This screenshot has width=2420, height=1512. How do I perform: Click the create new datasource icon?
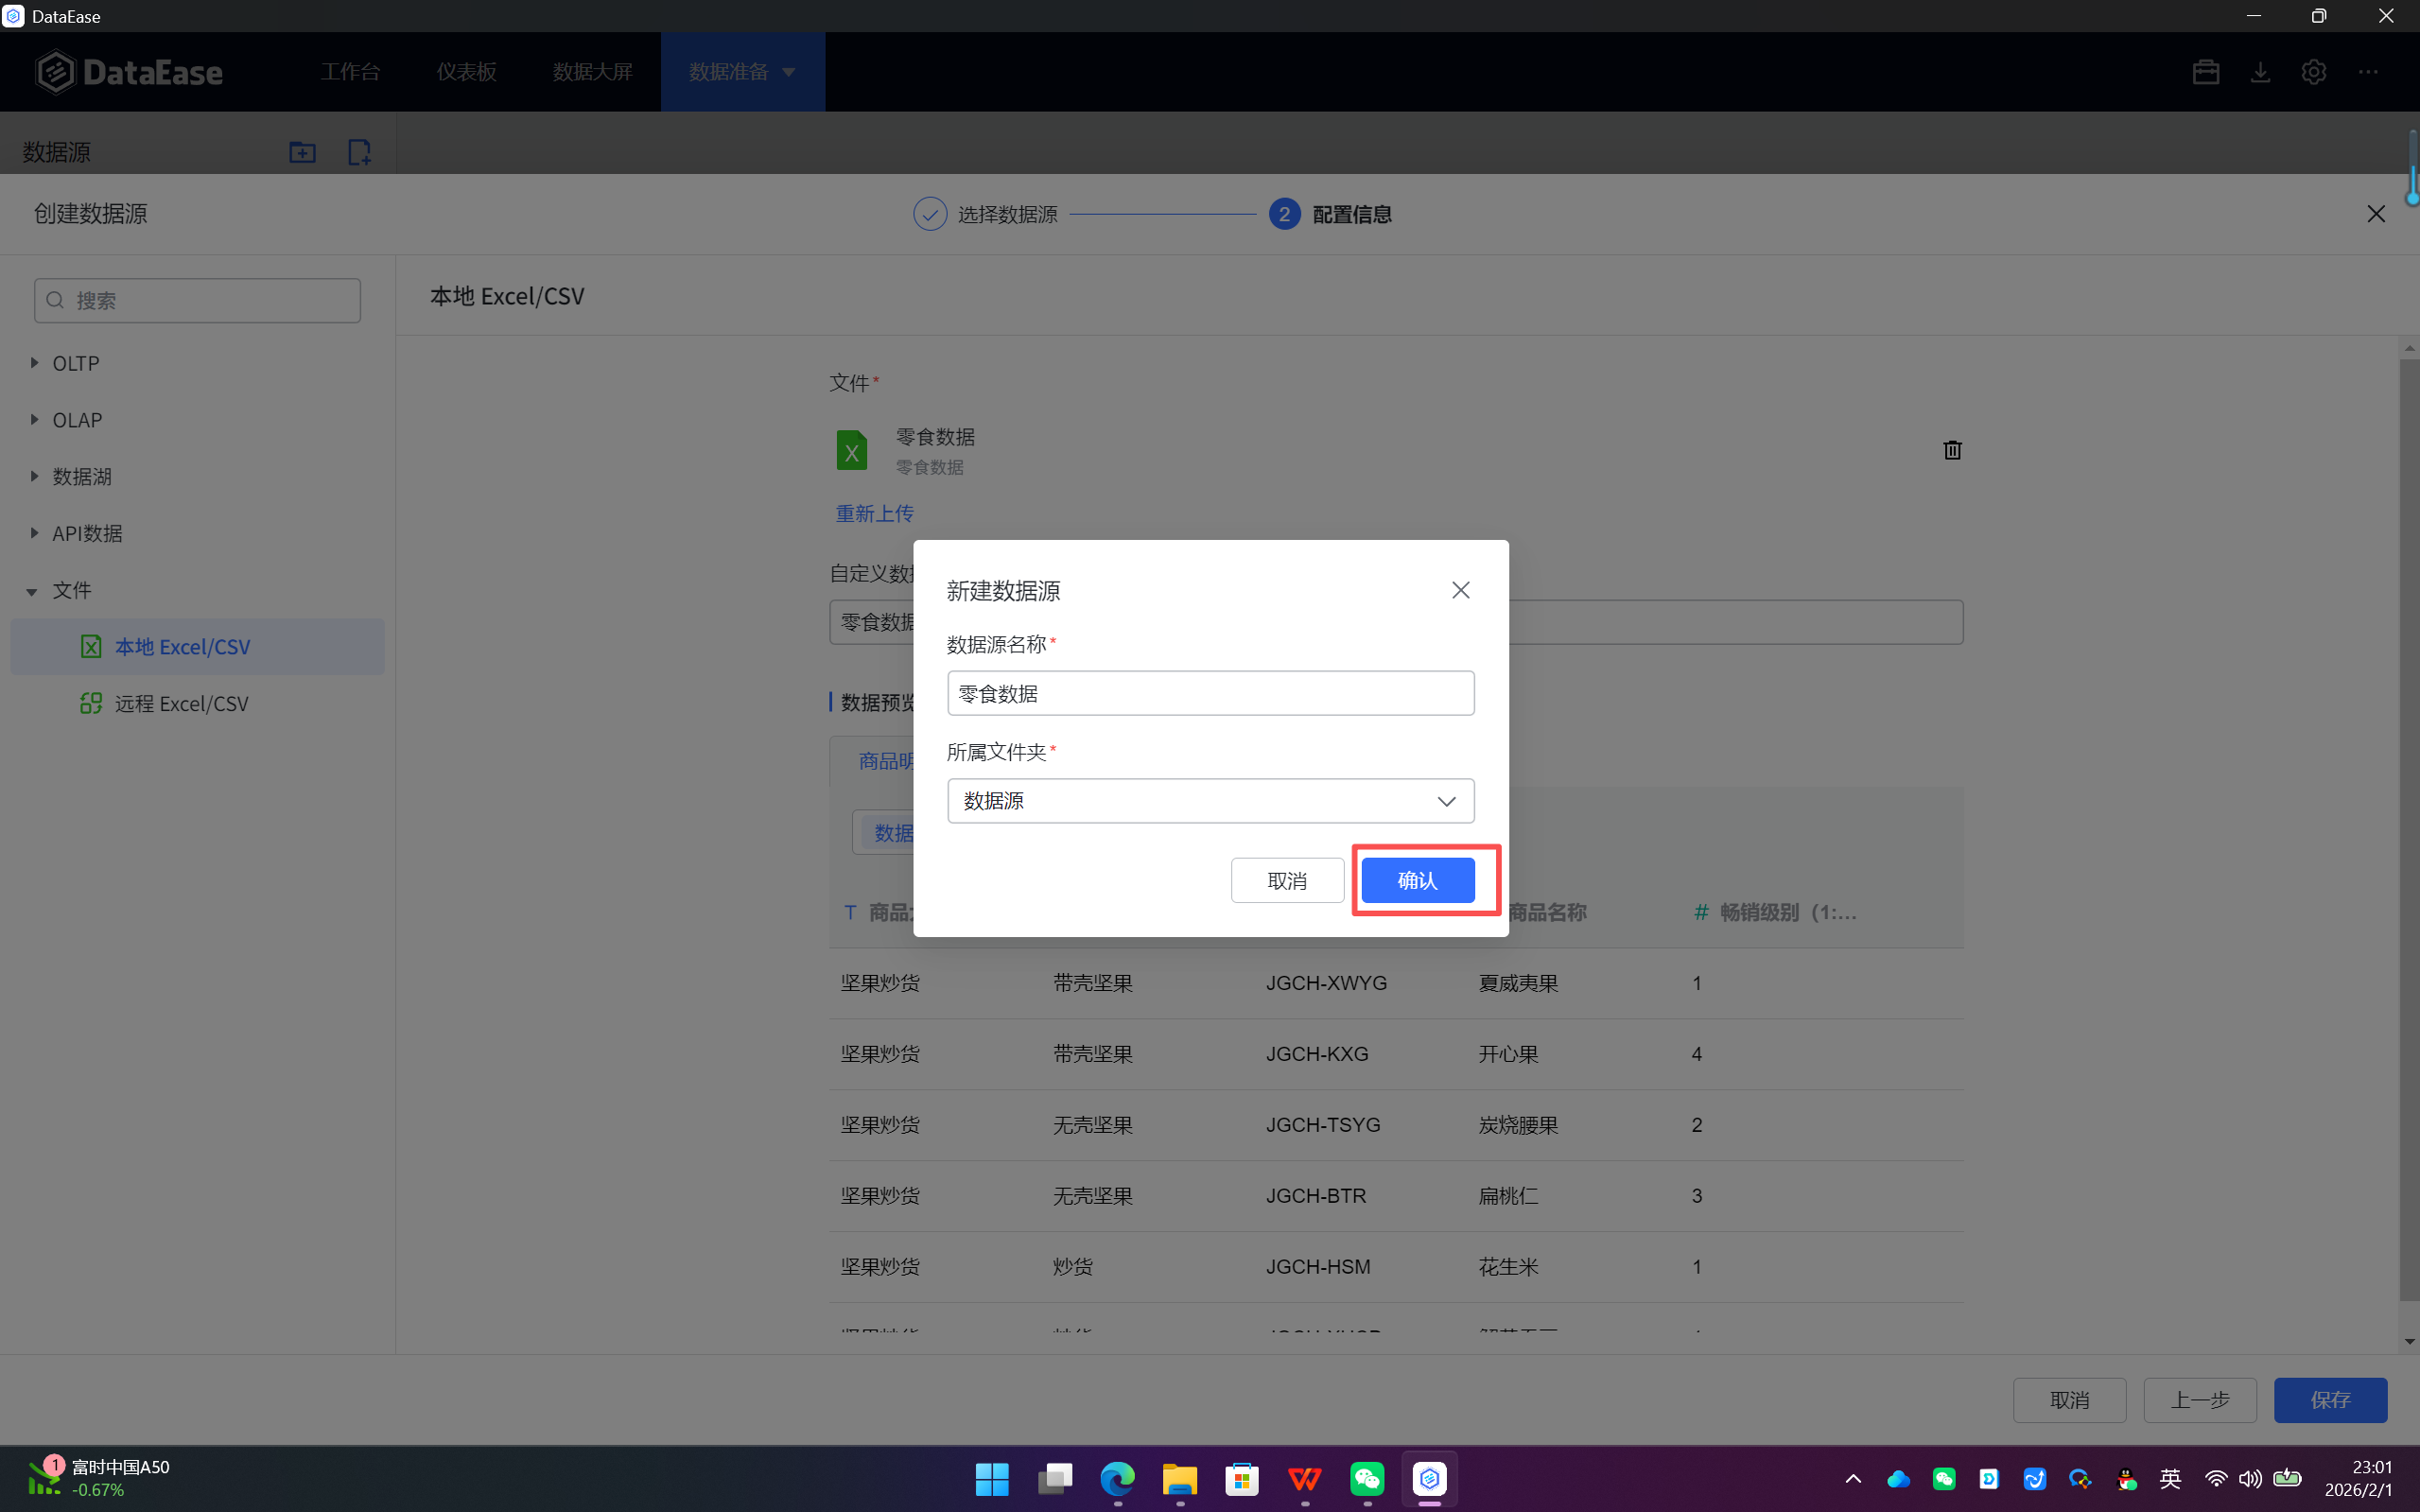click(x=359, y=152)
